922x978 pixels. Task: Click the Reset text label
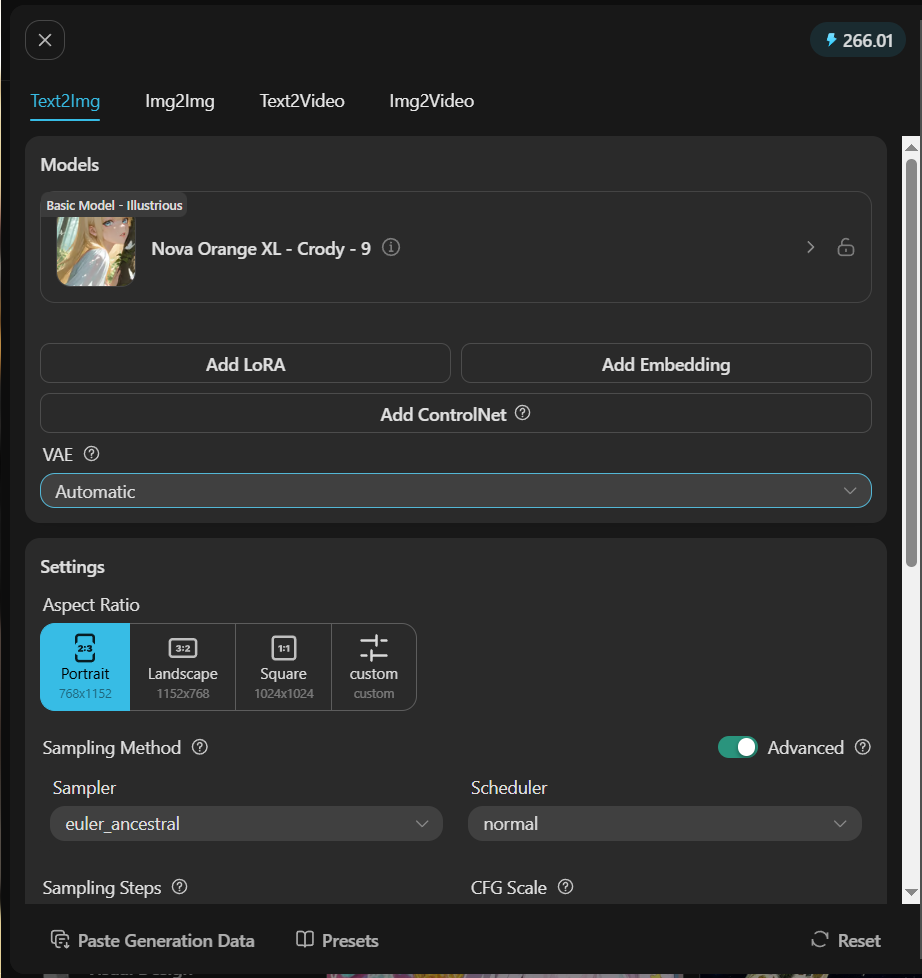tap(860, 941)
